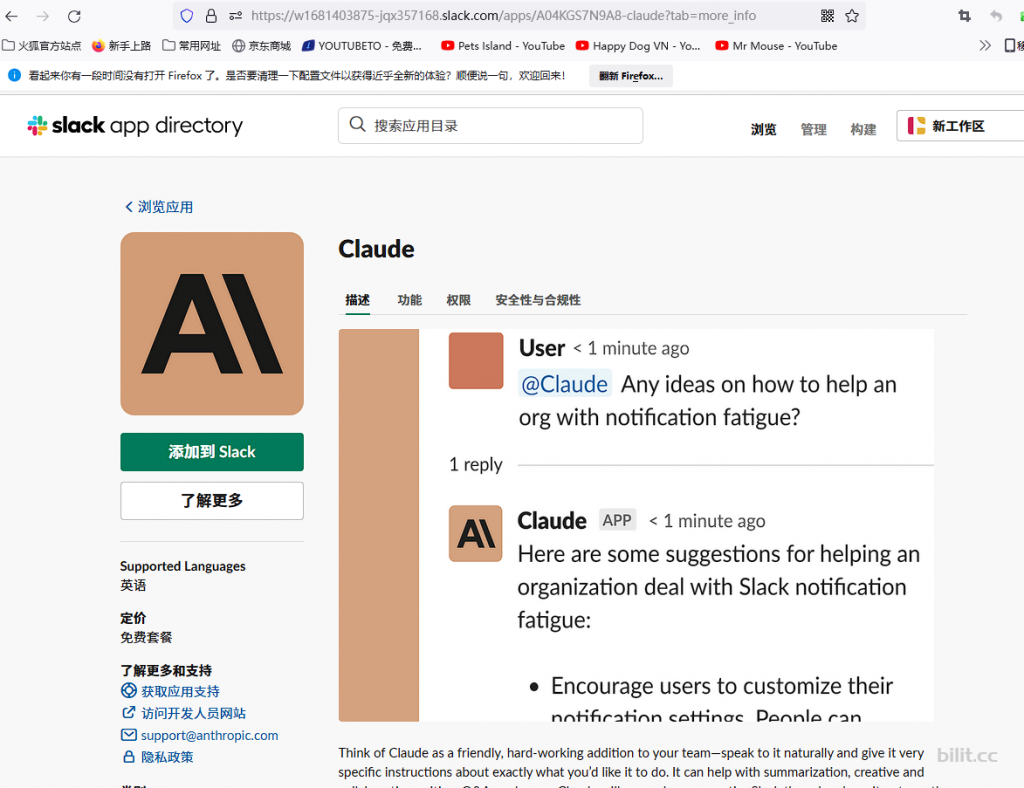Screen dimensions: 1024x788
Task: Open the 浏览 navigation item
Action: point(763,129)
